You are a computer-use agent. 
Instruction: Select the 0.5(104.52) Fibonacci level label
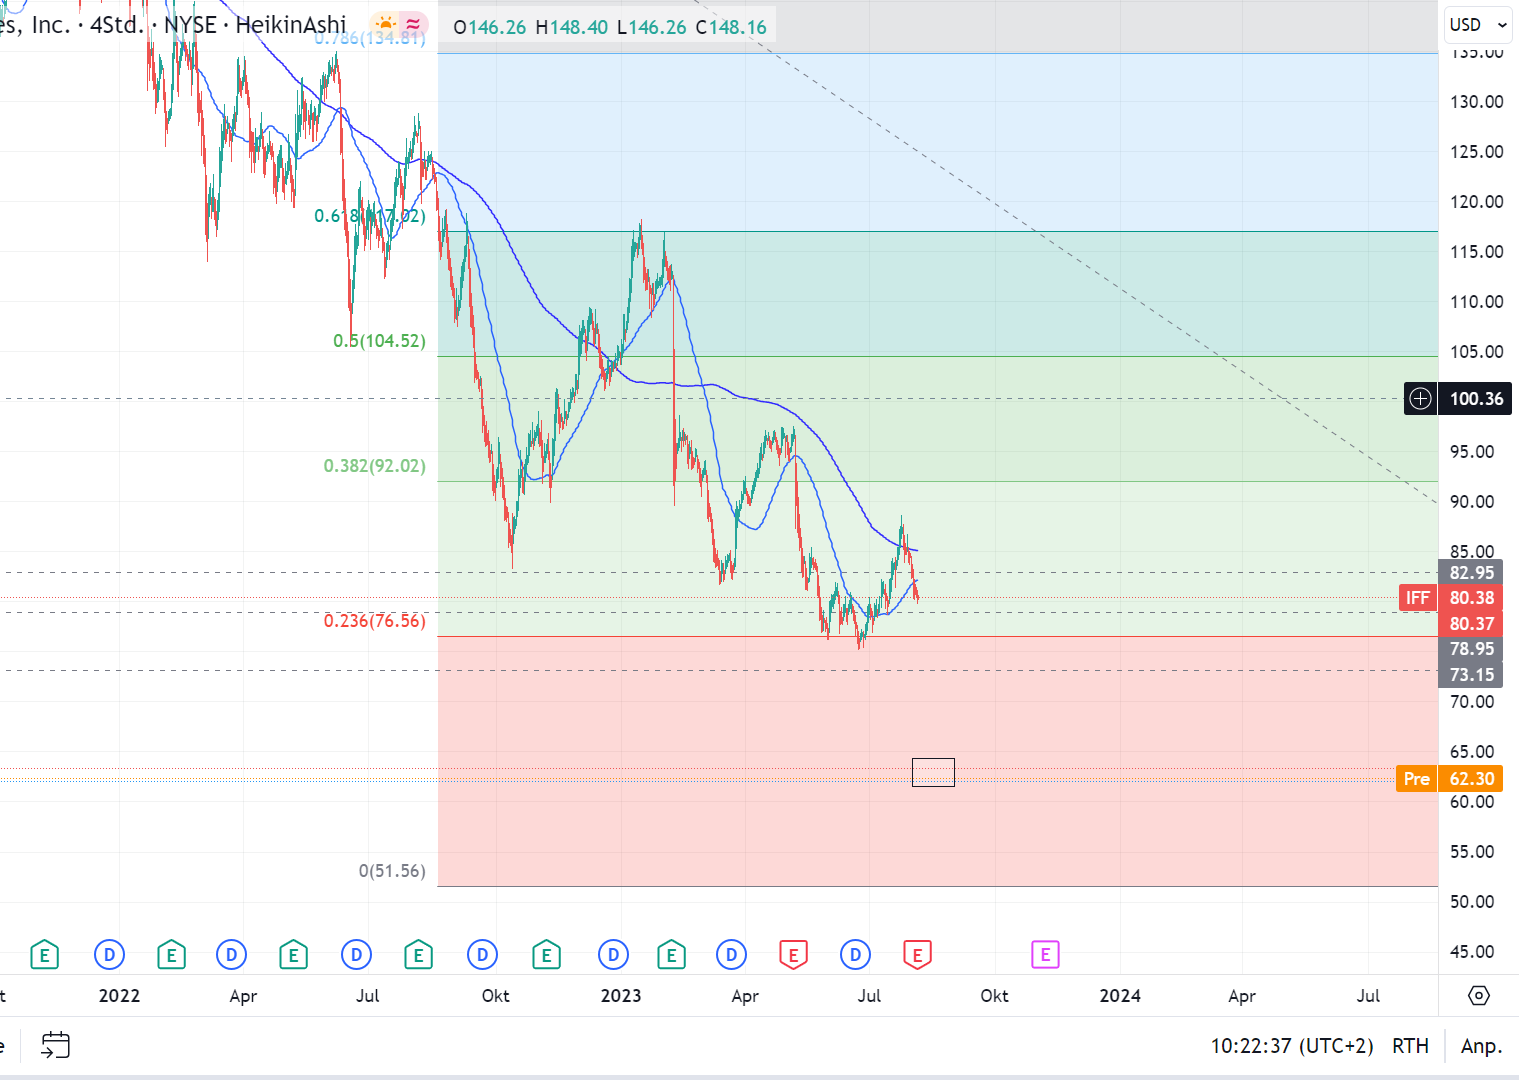379,341
